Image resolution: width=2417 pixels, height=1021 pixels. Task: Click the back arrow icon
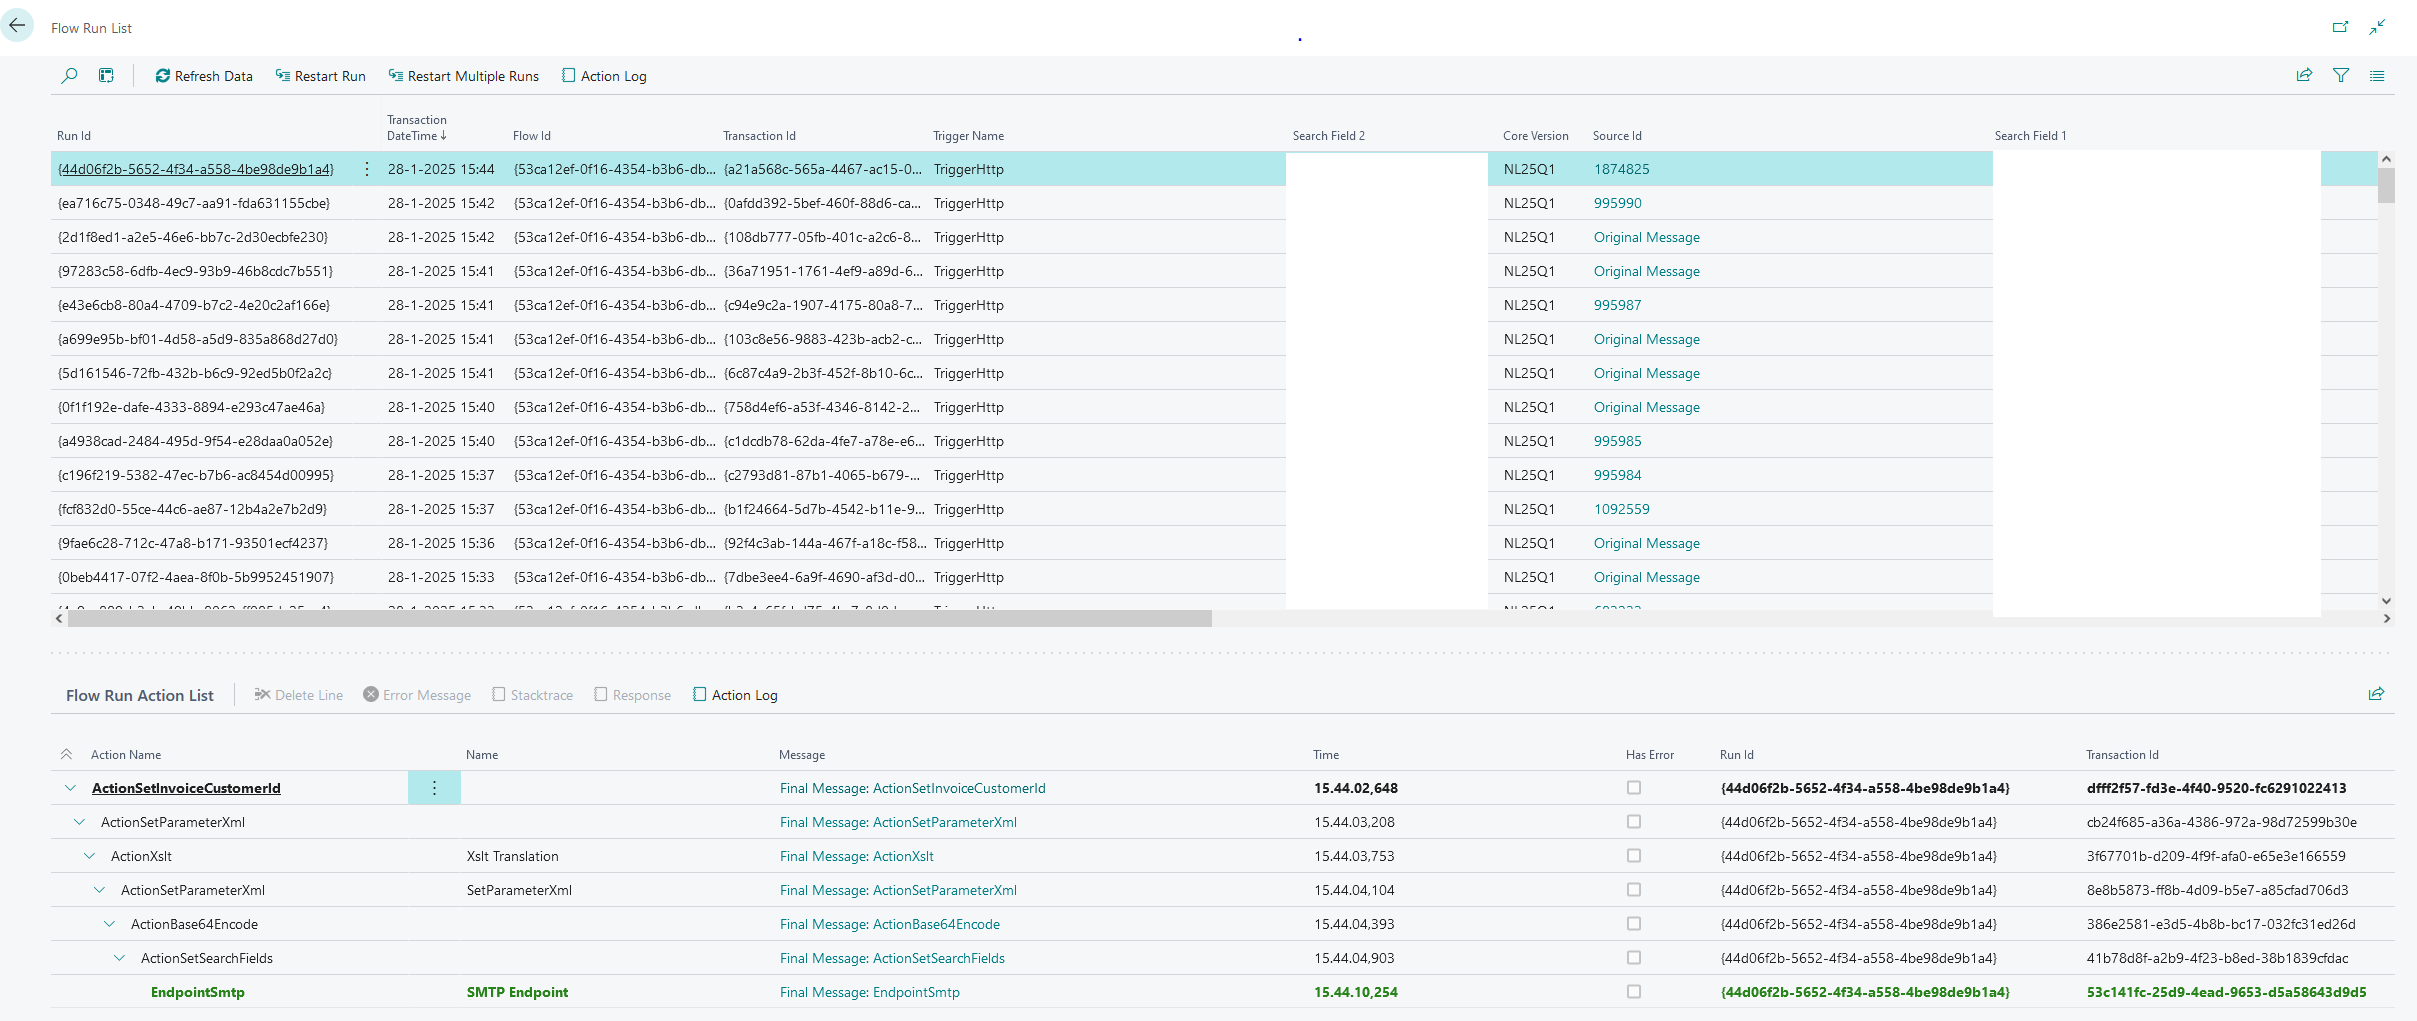pos(17,26)
